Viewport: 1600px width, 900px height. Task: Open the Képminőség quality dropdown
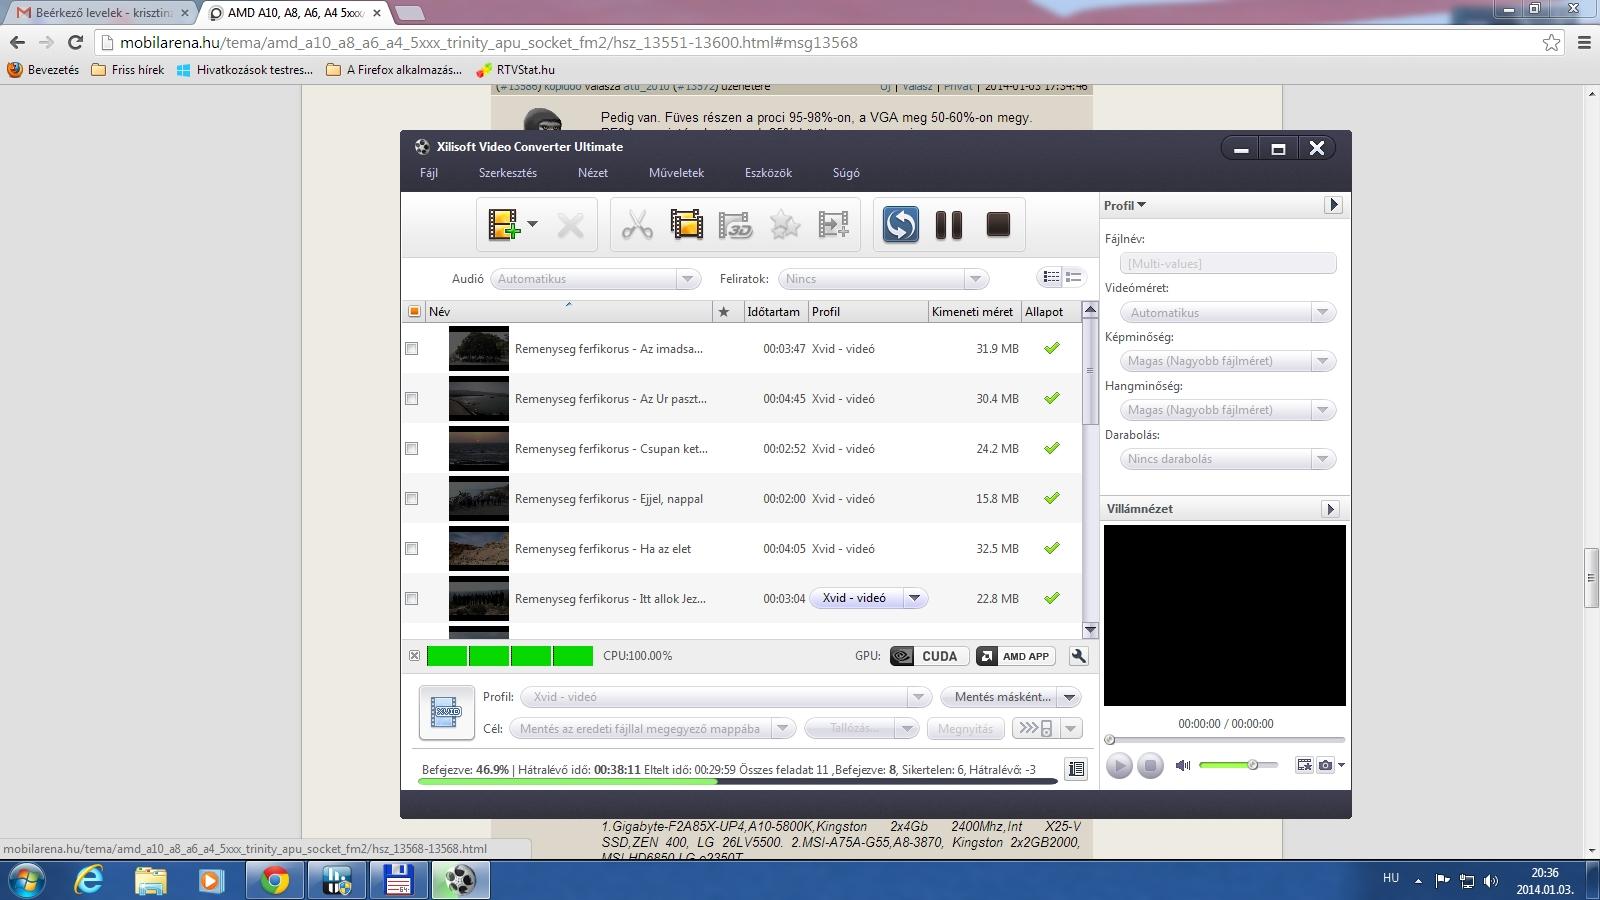click(1228, 361)
